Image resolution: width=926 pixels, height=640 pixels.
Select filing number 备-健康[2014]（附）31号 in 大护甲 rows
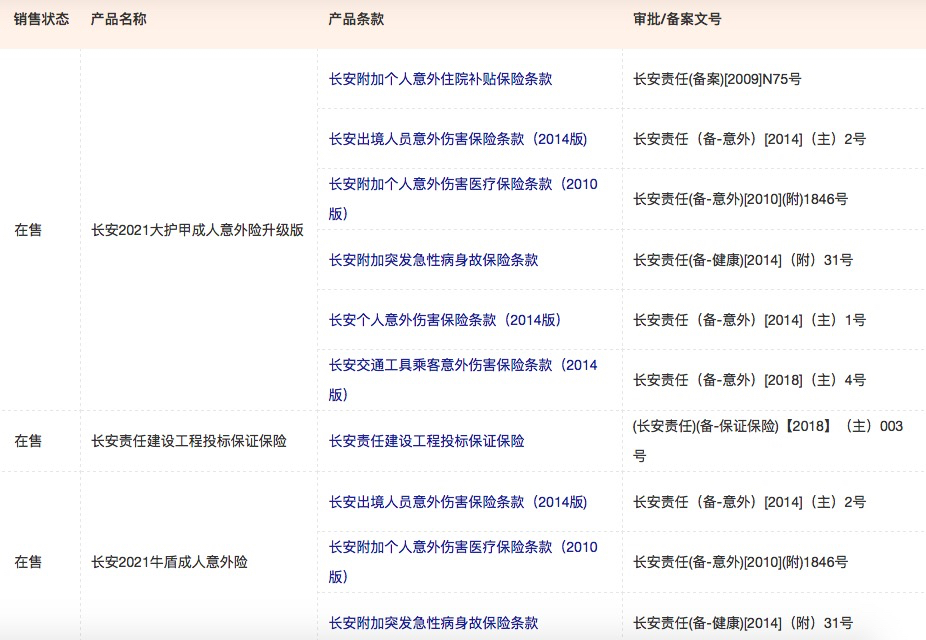coord(743,260)
